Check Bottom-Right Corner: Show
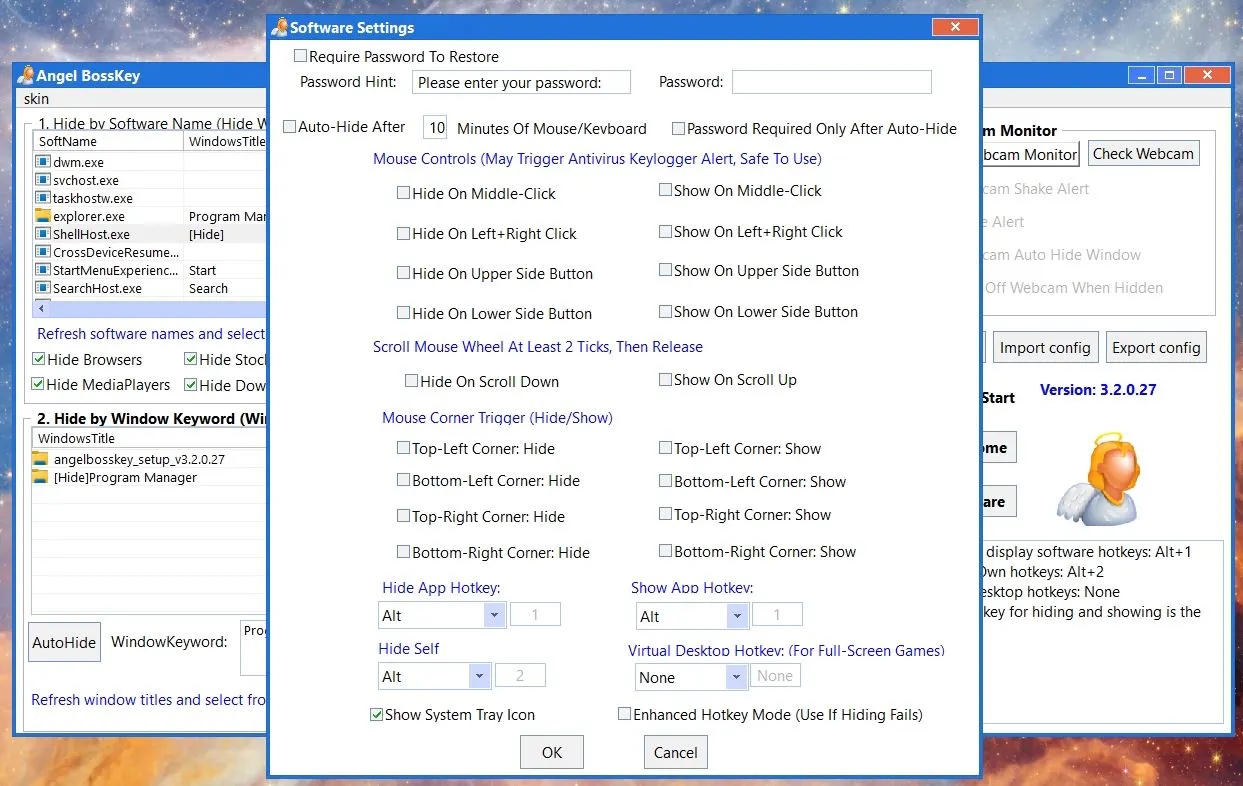1243x786 pixels. [665, 551]
